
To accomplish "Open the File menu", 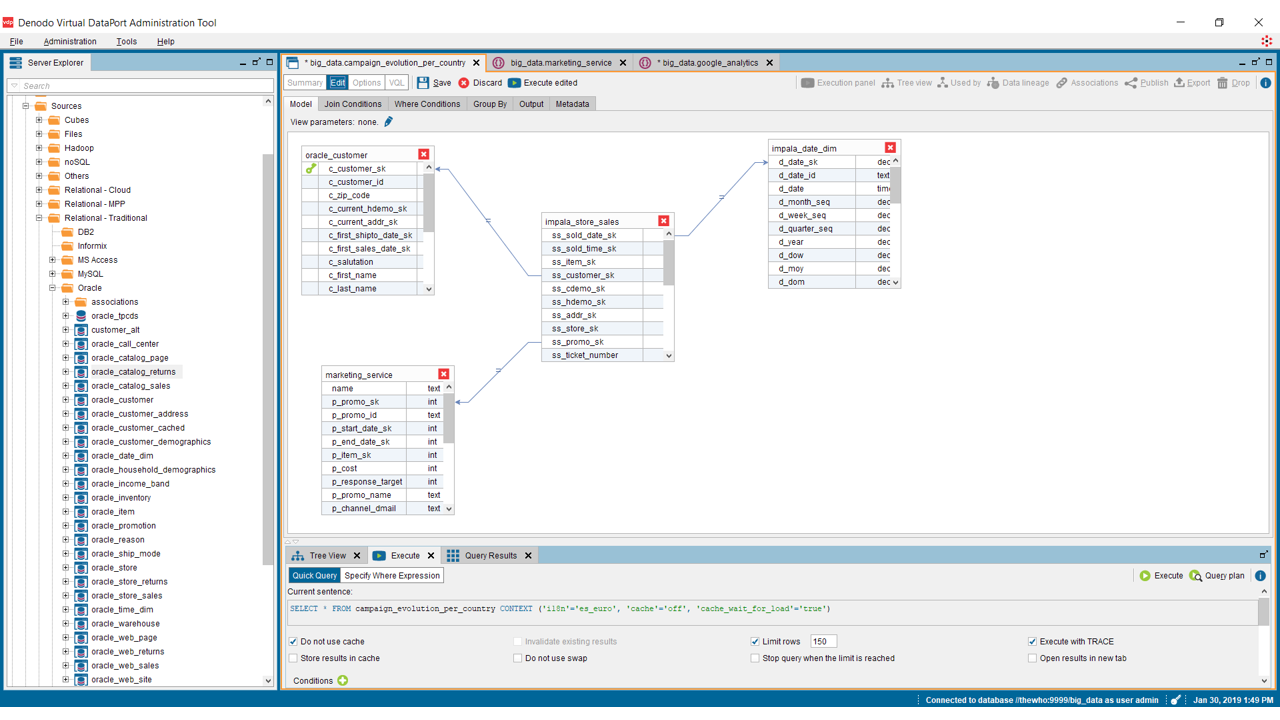I will pyautogui.click(x=16, y=42).
